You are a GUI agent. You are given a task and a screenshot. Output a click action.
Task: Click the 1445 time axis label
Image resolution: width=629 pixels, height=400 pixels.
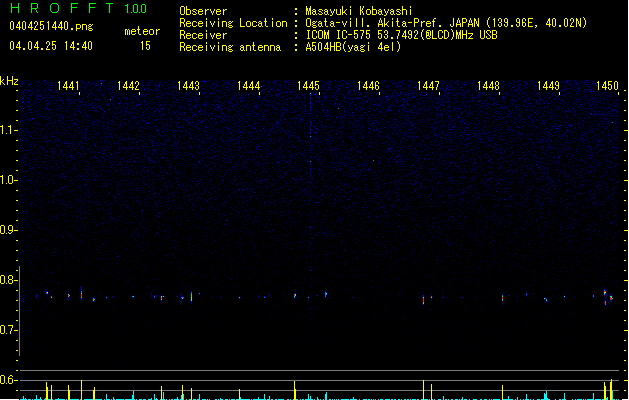coord(308,86)
